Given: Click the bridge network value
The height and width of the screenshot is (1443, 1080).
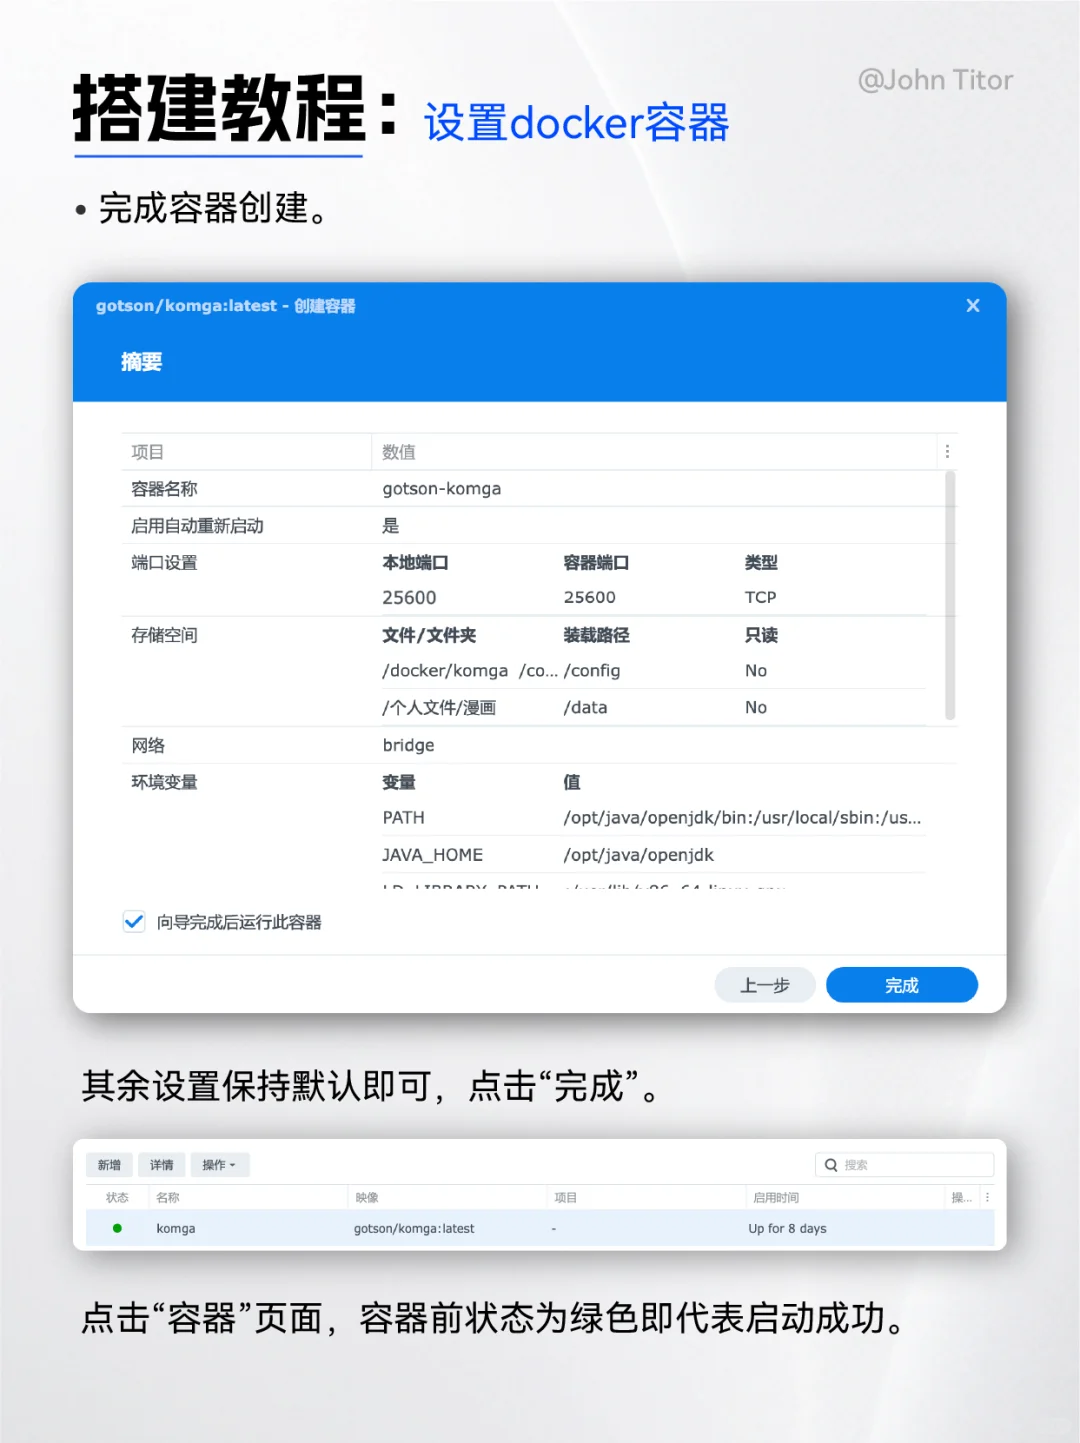Looking at the screenshot, I should pyautogui.click(x=408, y=745).
